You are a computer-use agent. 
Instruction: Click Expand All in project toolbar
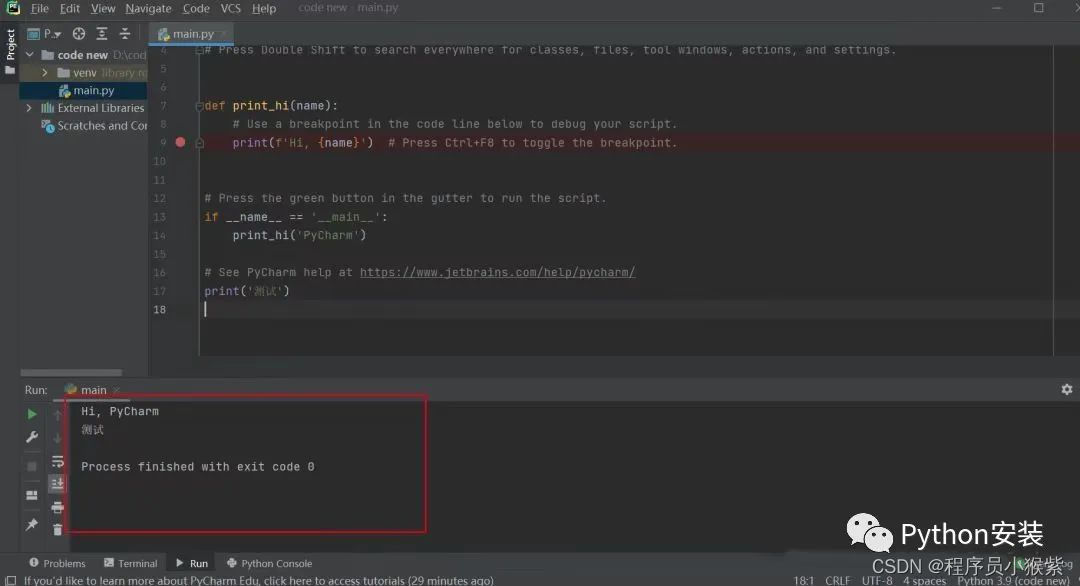click(x=102, y=34)
